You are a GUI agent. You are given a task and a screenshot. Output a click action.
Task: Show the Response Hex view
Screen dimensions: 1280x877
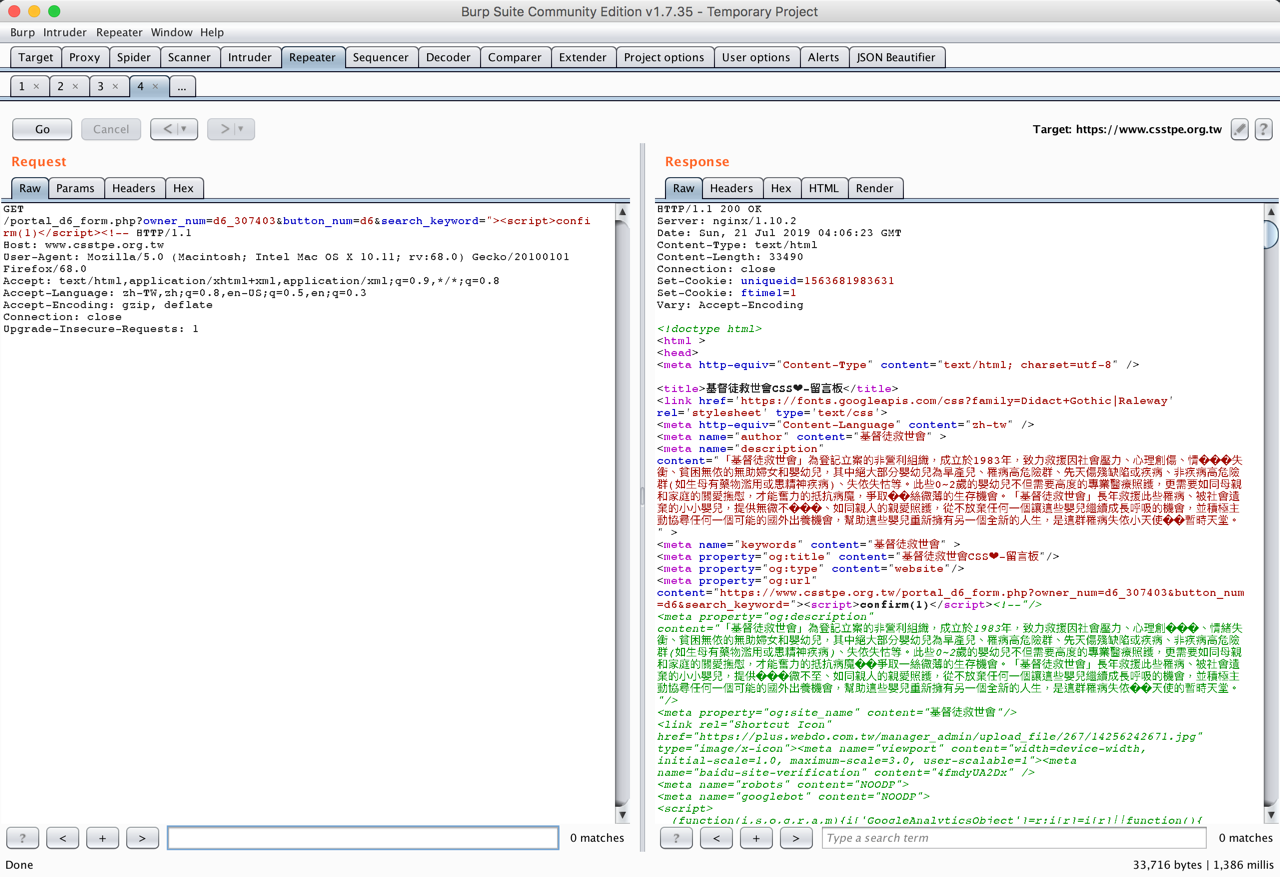pyautogui.click(x=781, y=188)
